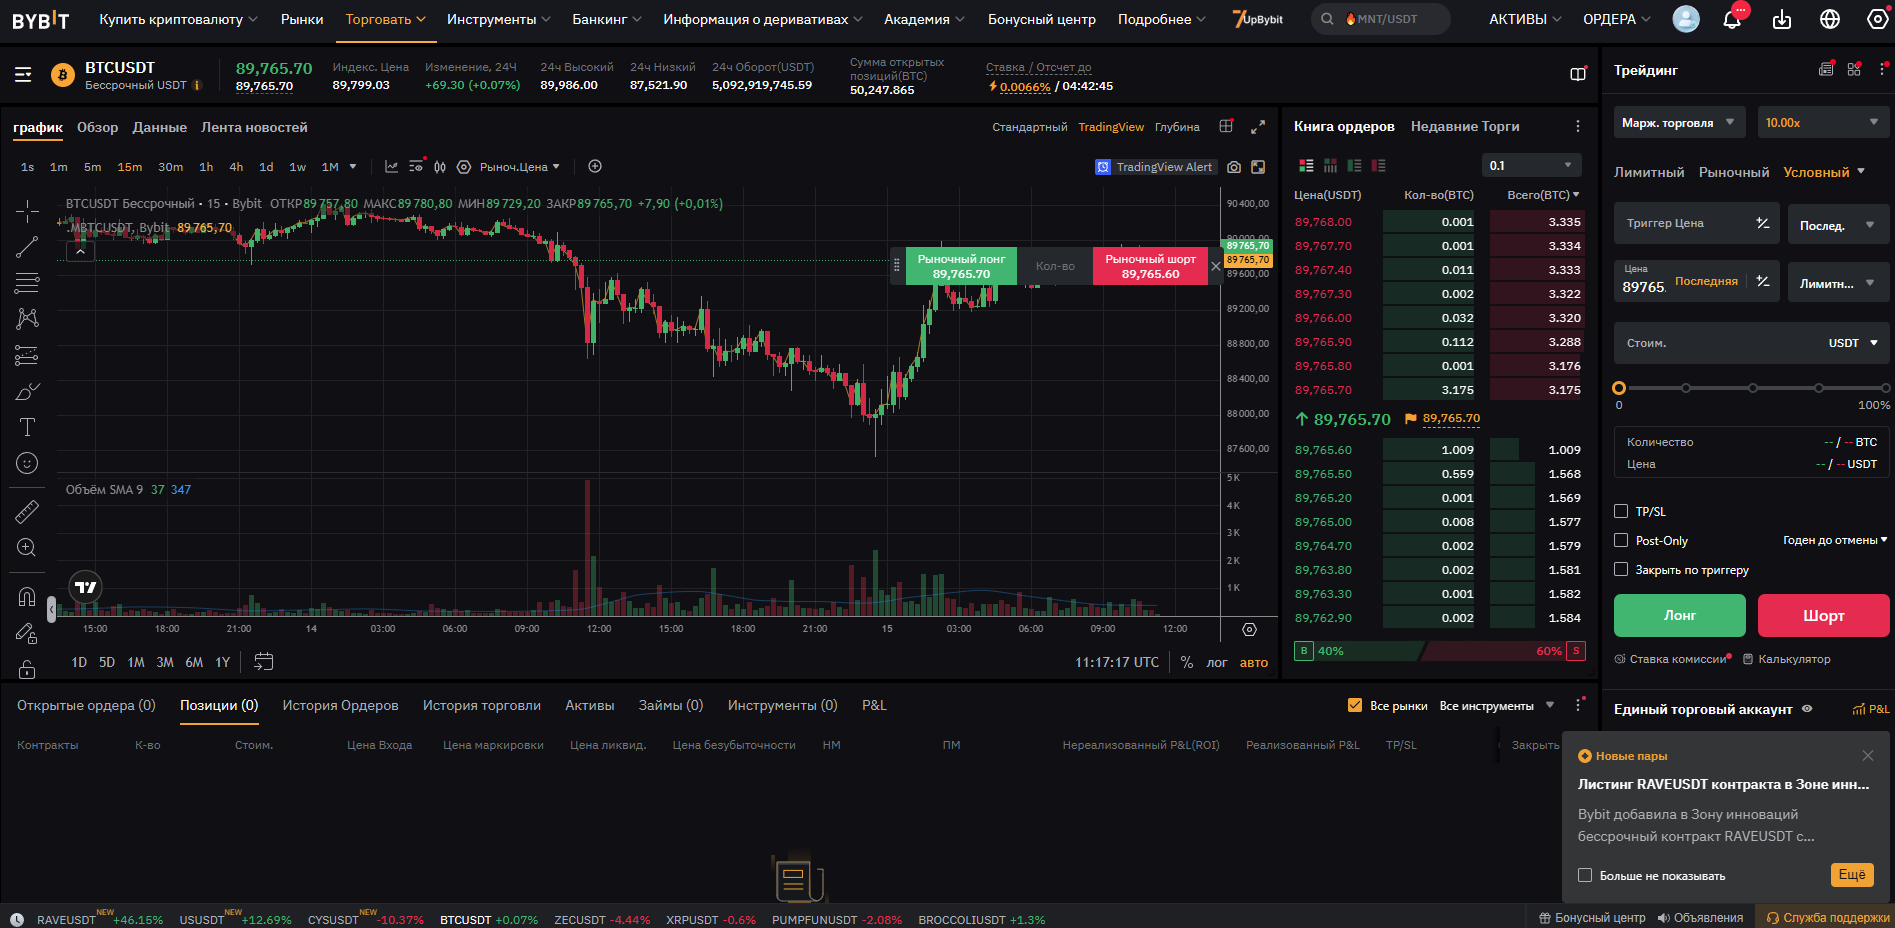Take a chart snapshot with camera icon
This screenshot has height=928, width=1895.
(1234, 167)
